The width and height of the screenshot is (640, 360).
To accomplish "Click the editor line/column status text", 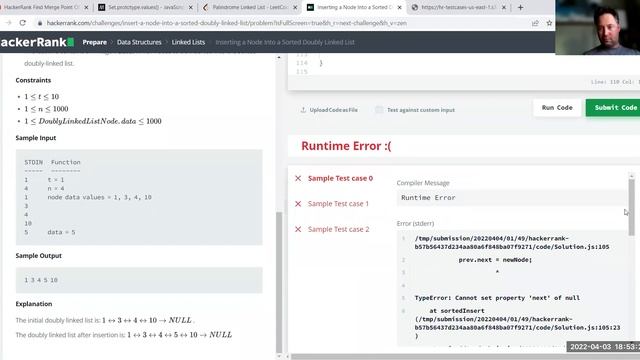I will (x=615, y=82).
